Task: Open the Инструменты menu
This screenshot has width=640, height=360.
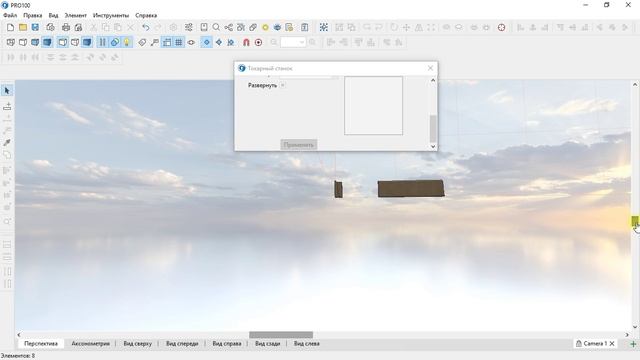Action: pyautogui.click(x=111, y=16)
